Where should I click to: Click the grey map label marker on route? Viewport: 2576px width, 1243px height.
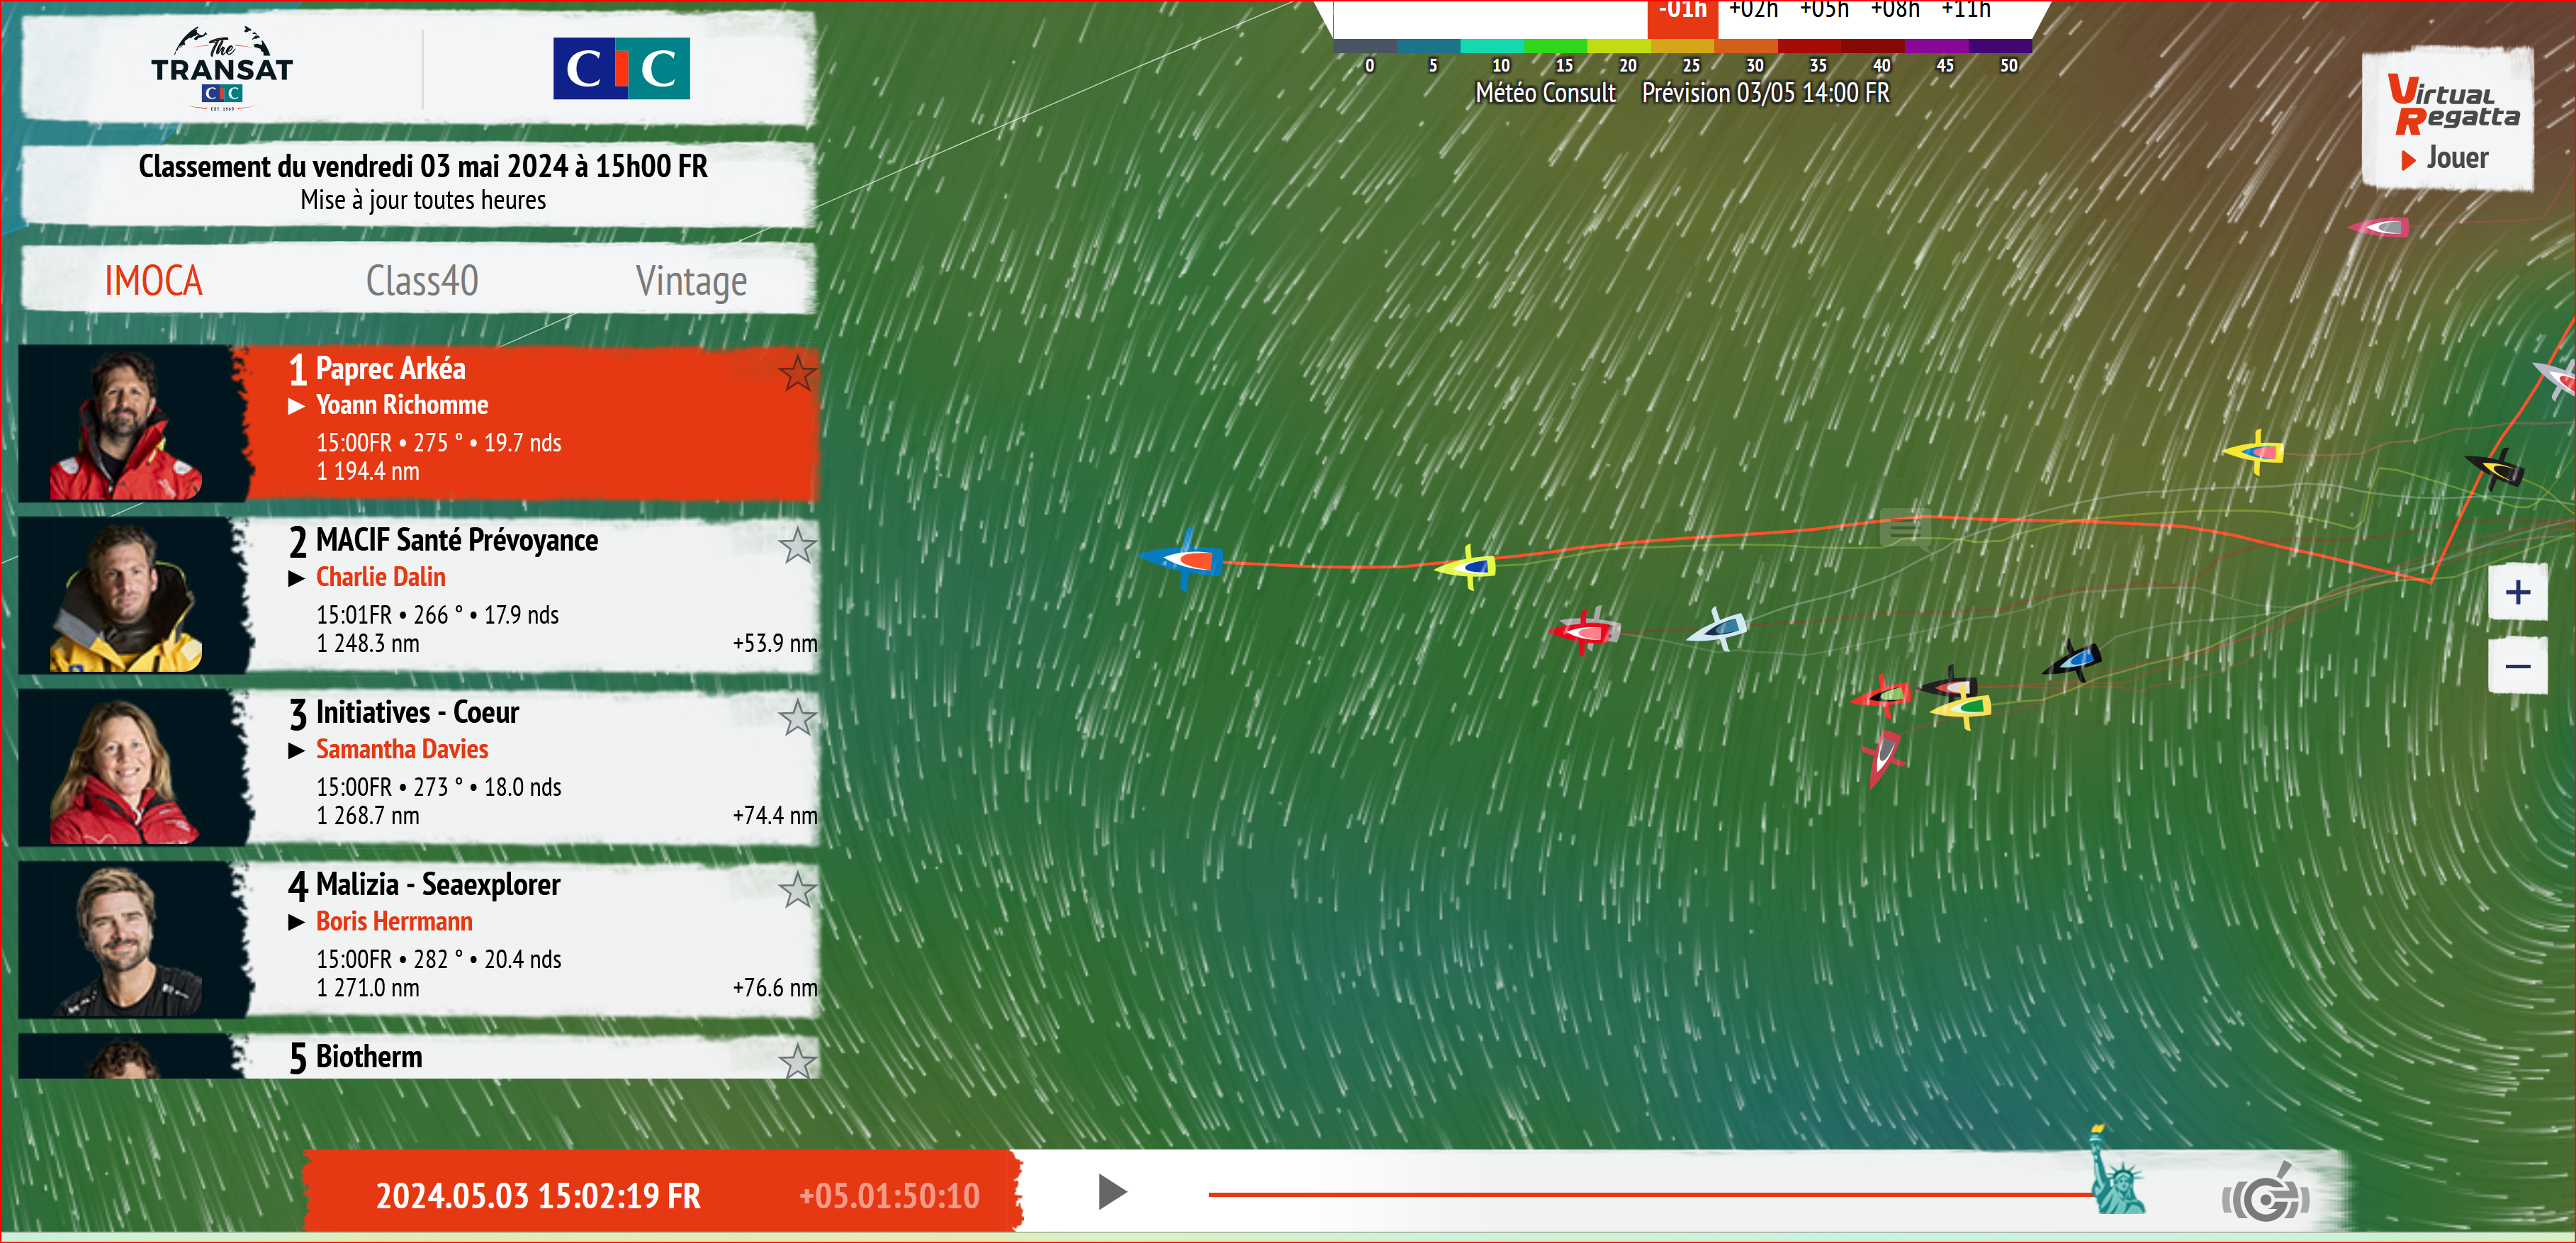[x=1905, y=528]
